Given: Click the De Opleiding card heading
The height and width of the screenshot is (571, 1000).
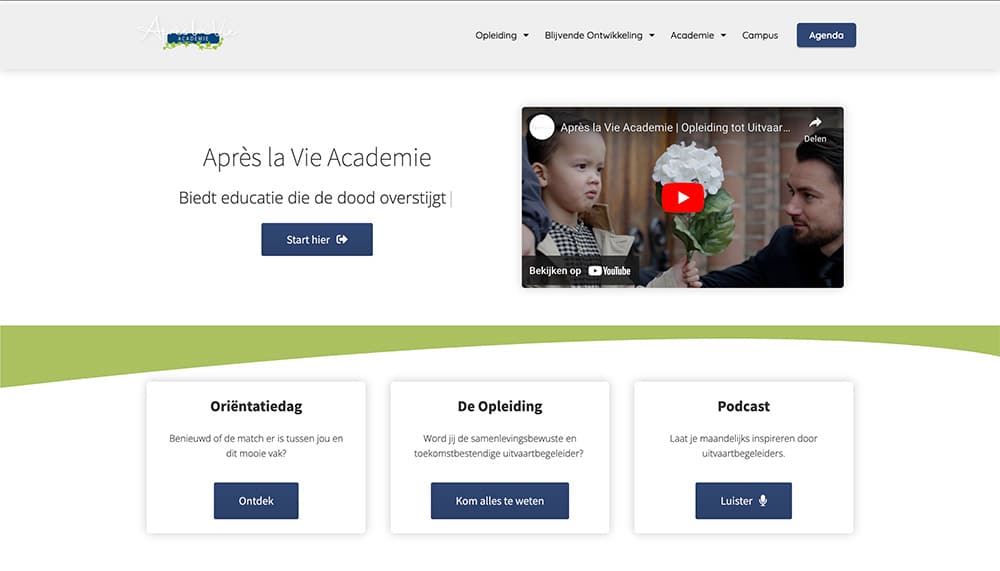Looking at the screenshot, I should tap(499, 406).
